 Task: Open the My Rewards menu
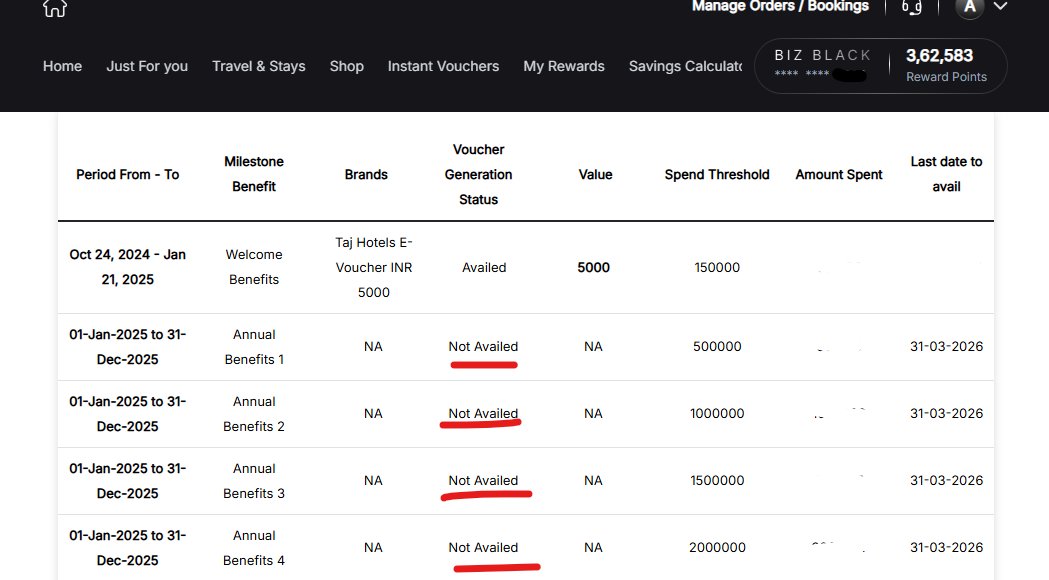point(564,66)
